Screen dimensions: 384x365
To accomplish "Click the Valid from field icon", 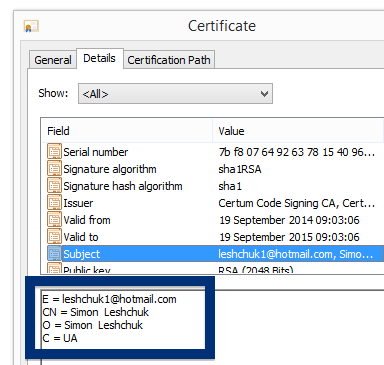I will pyautogui.click(x=54, y=220).
